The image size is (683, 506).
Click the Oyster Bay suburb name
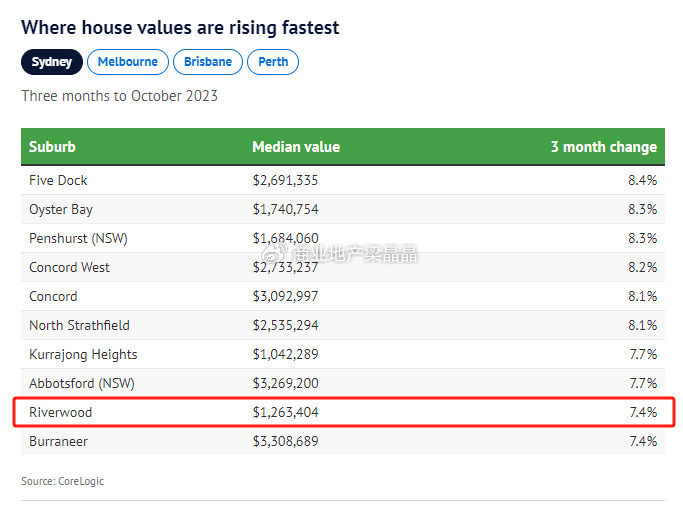pyautogui.click(x=61, y=209)
